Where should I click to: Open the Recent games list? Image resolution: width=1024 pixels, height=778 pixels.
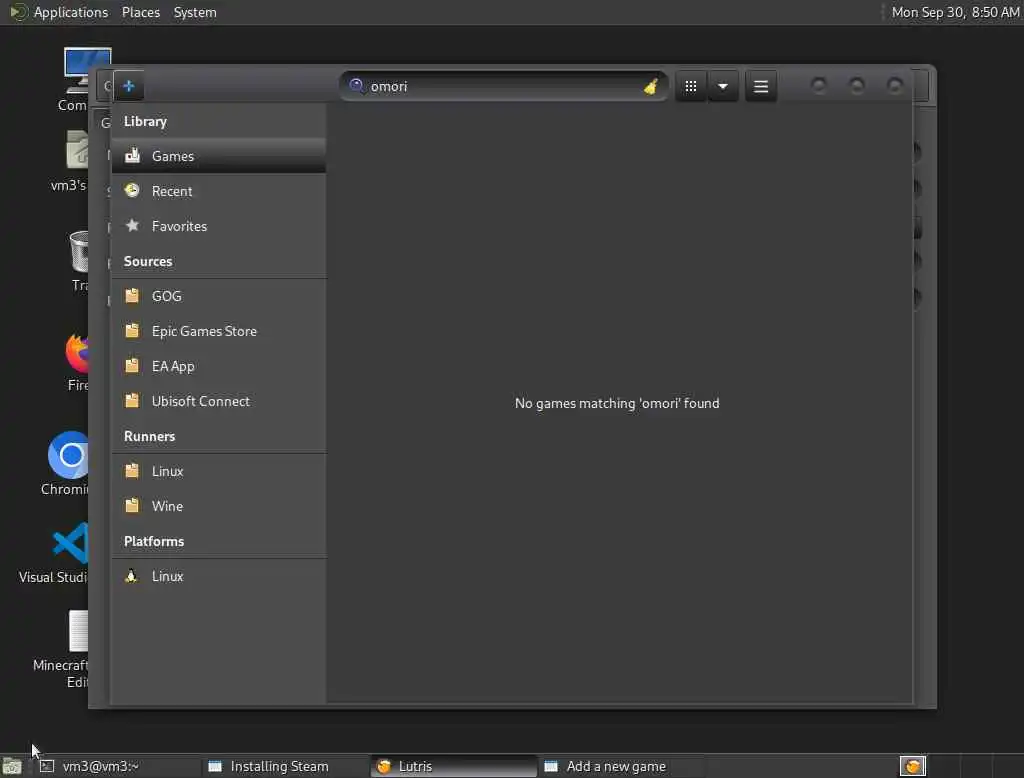tap(219, 191)
